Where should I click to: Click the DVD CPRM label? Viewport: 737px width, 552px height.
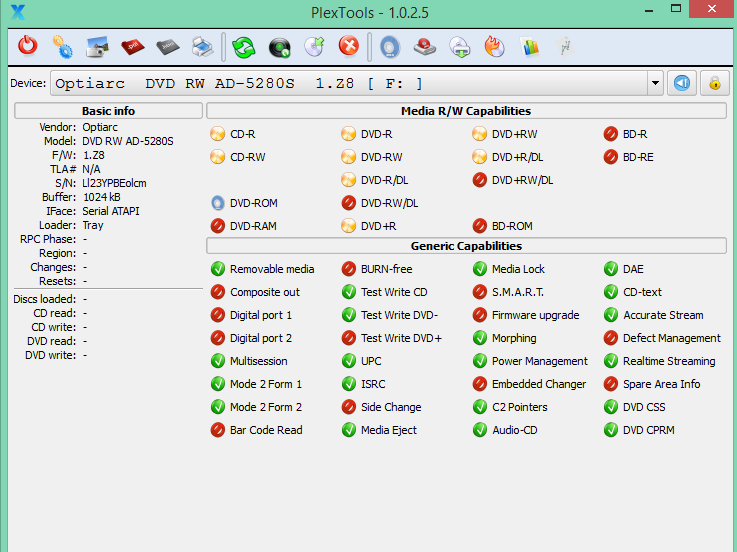coord(649,430)
